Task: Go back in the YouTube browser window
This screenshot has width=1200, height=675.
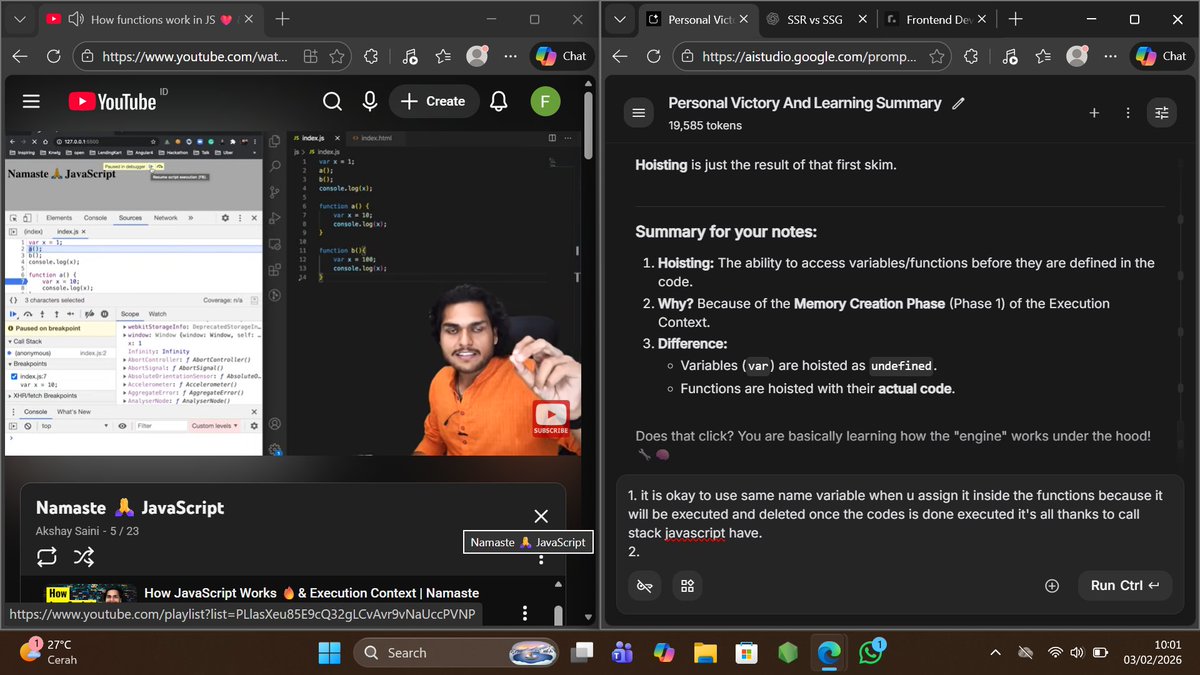Action: (21, 57)
